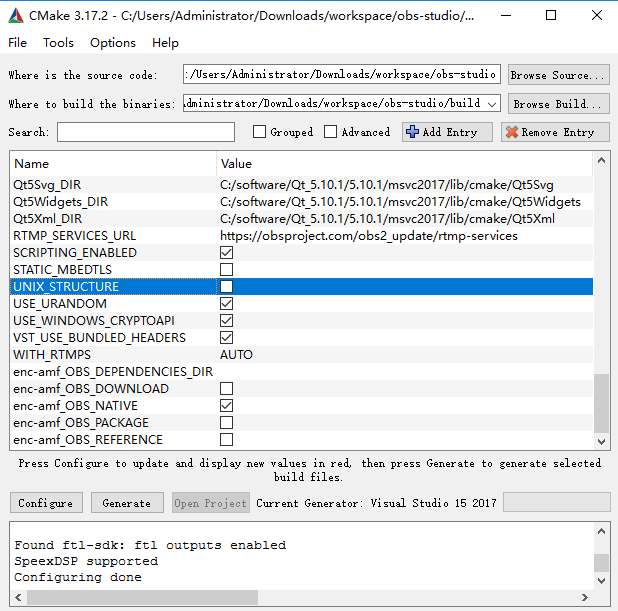Click the WITH_RTMPS value AUTO
This screenshot has width=618, height=611.
[236, 355]
